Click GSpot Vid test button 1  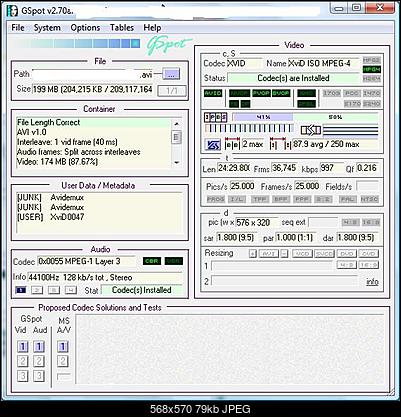click(23, 347)
